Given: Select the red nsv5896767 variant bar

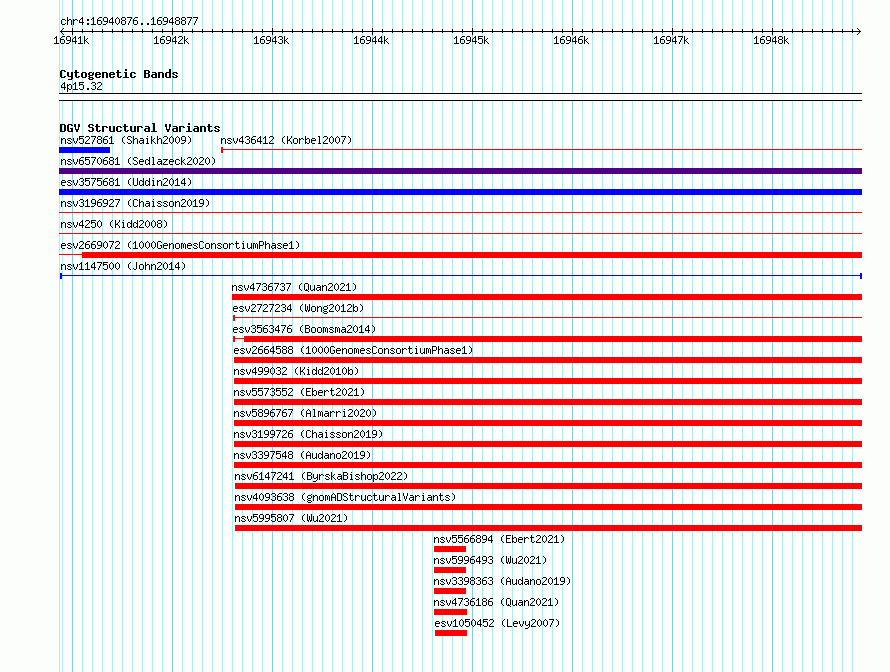Looking at the screenshot, I should [x=548, y=423].
